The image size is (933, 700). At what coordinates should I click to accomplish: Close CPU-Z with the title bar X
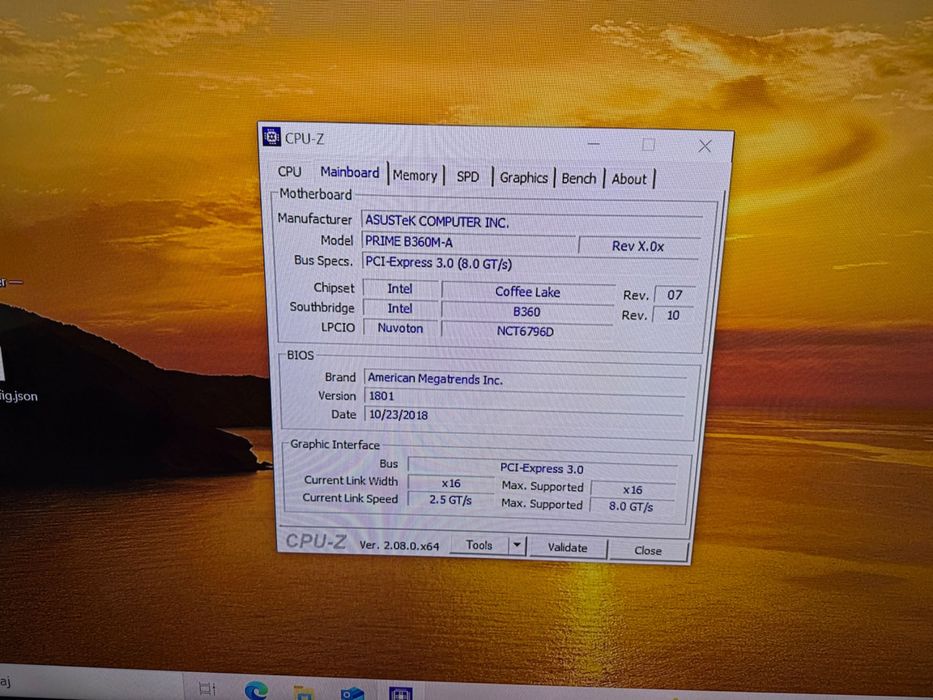tap(705, 146)
